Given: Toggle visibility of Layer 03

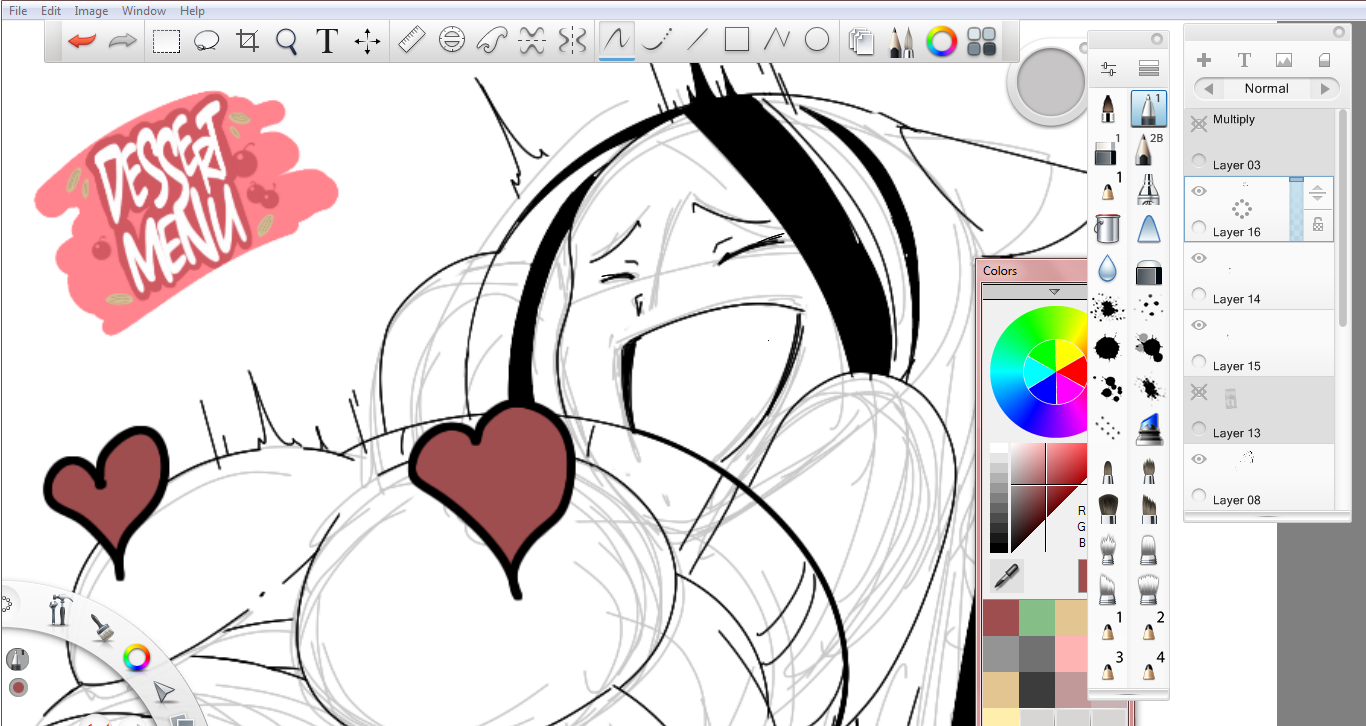Looking at the screenshot, I should (x=1199, y=124).
